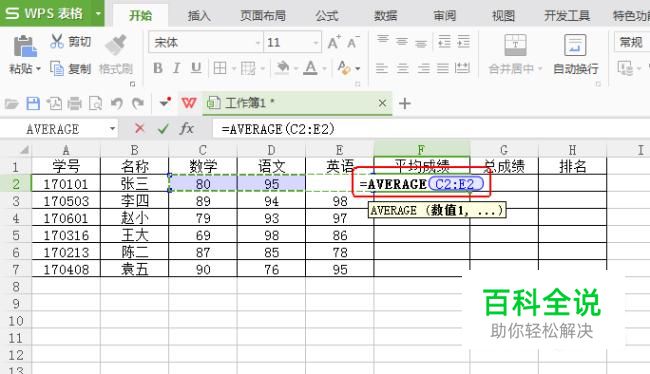Click cell containing 170503

[x=66, y=201]
